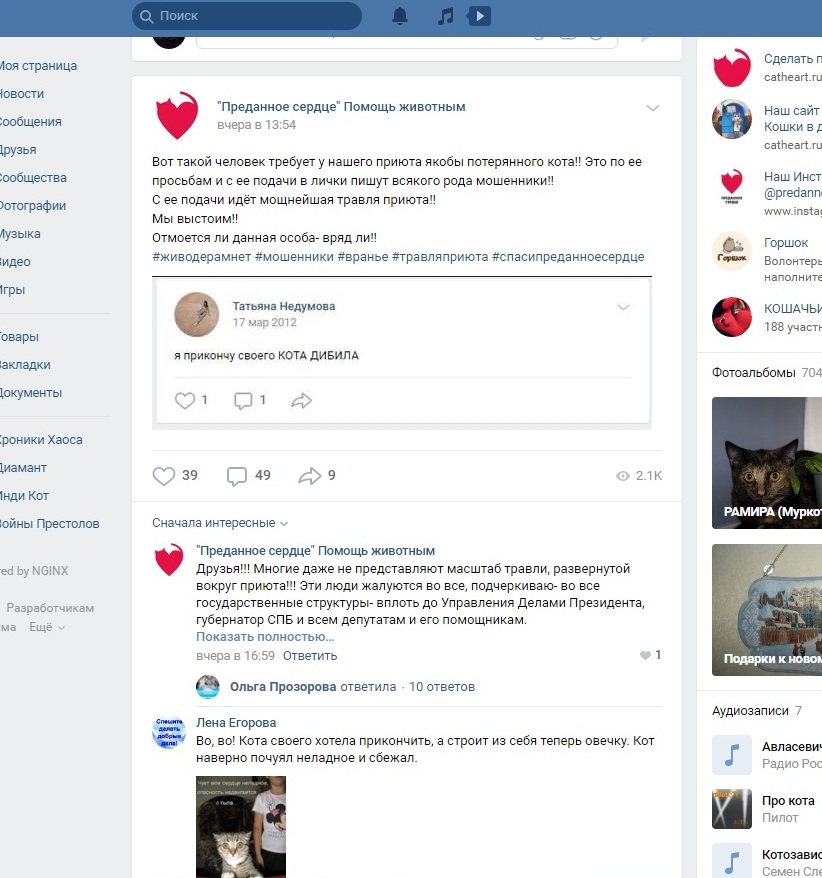Open Аудиозаписи section header

coord(750,711)
